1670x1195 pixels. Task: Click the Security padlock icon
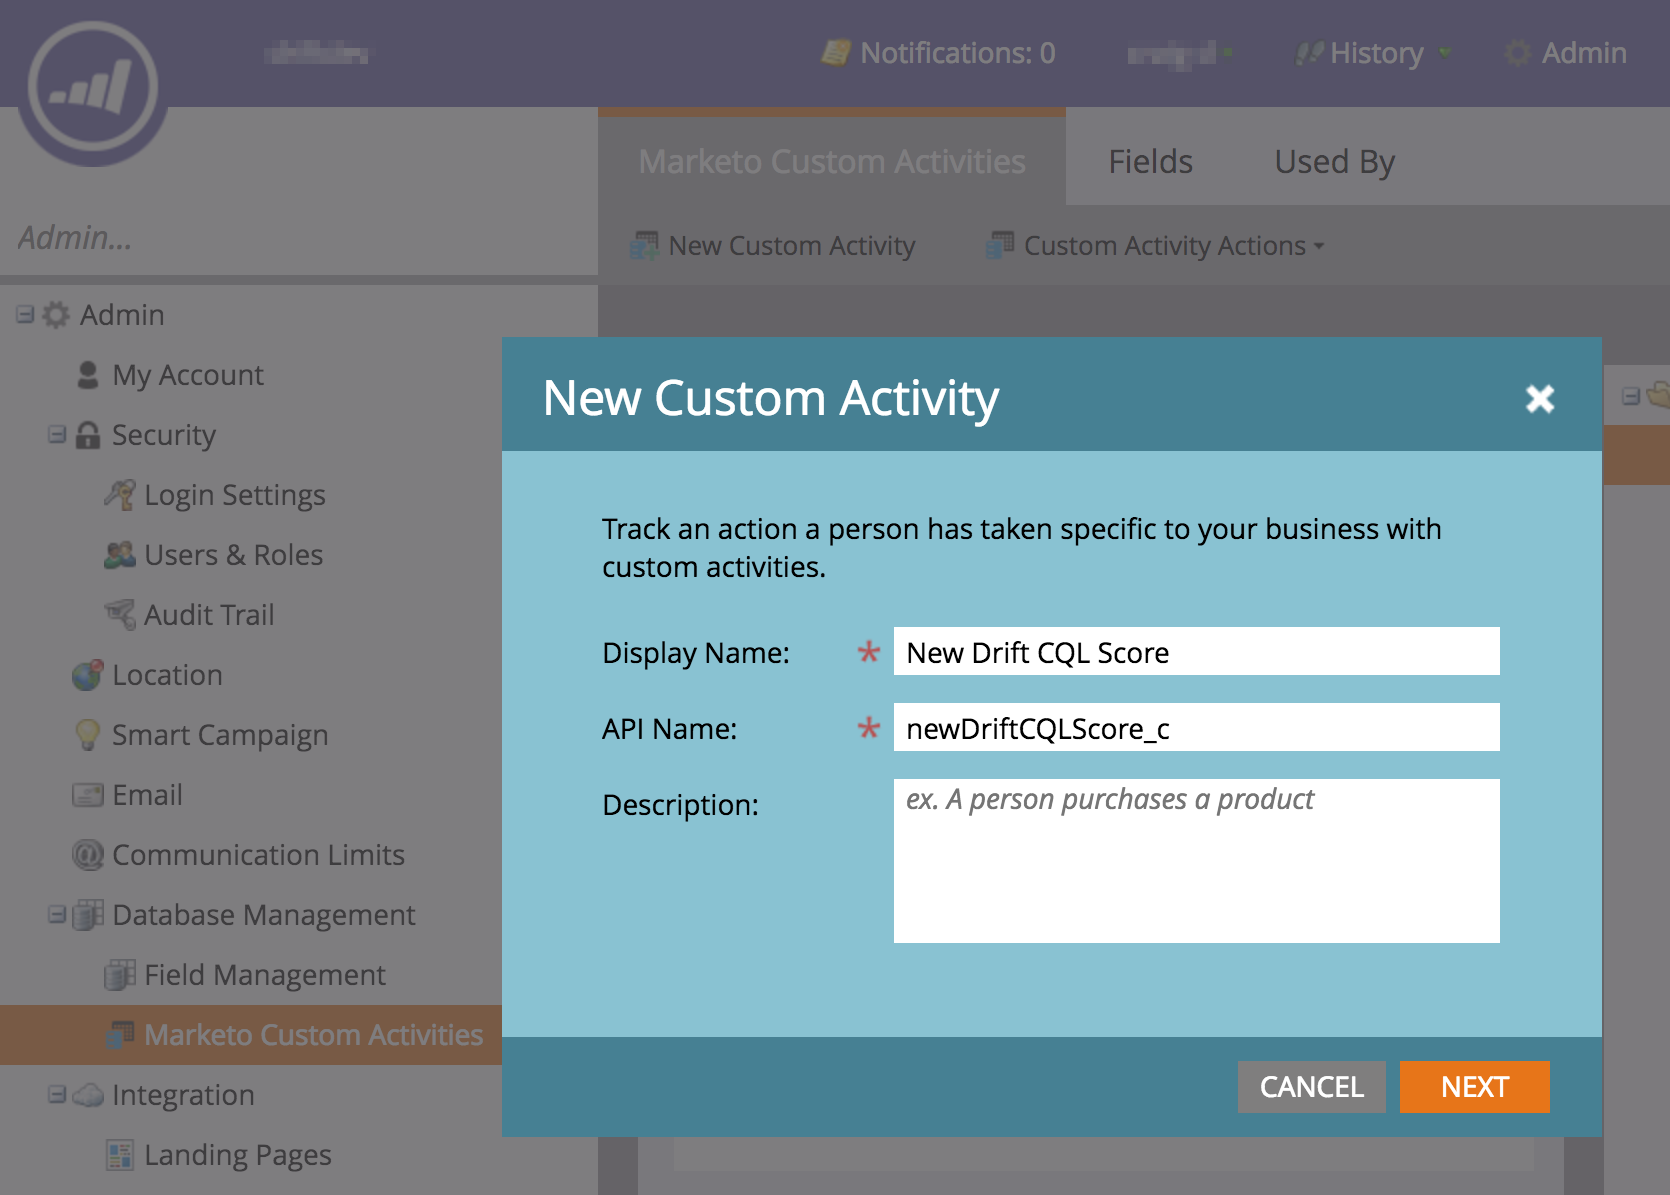point(88,435)
